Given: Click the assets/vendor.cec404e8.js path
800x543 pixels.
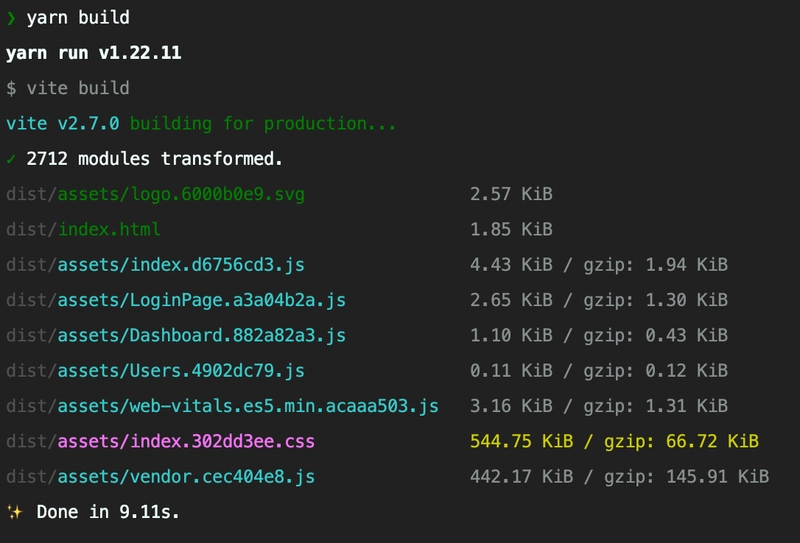Looking at the screenshot, I should click(x=186, y=477).
